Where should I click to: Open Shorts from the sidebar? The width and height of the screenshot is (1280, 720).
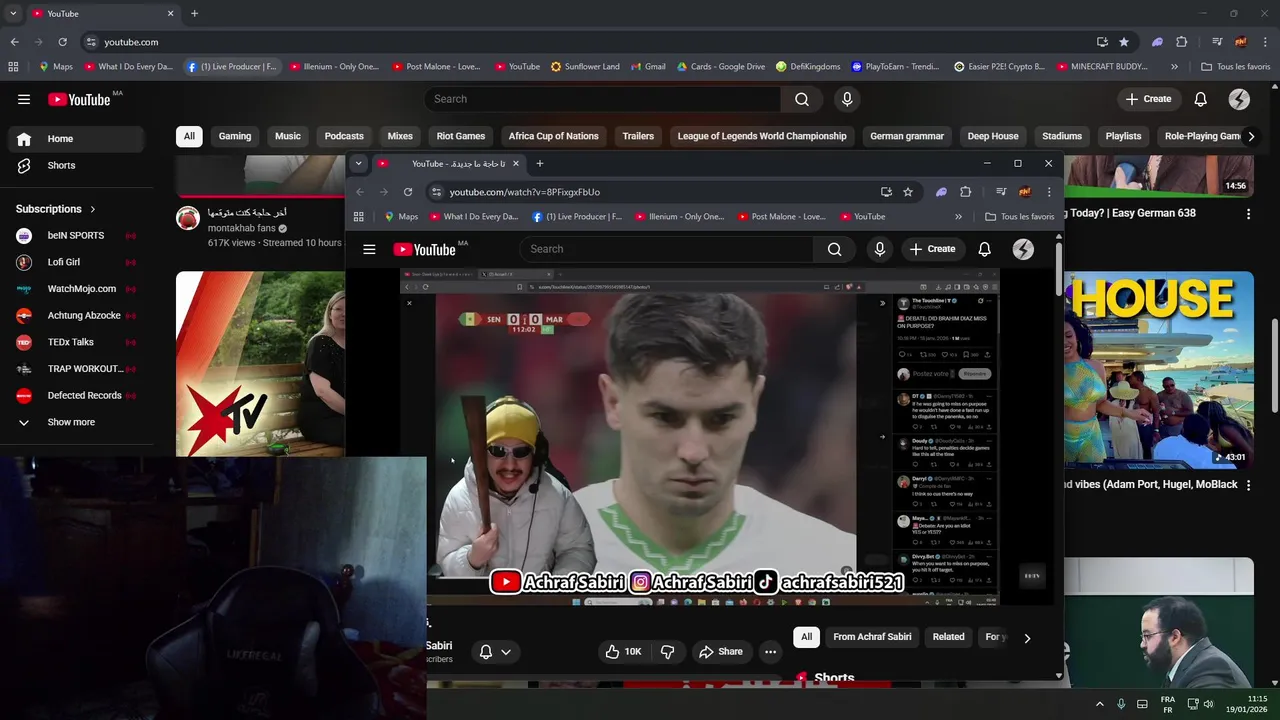coord(77,165)
